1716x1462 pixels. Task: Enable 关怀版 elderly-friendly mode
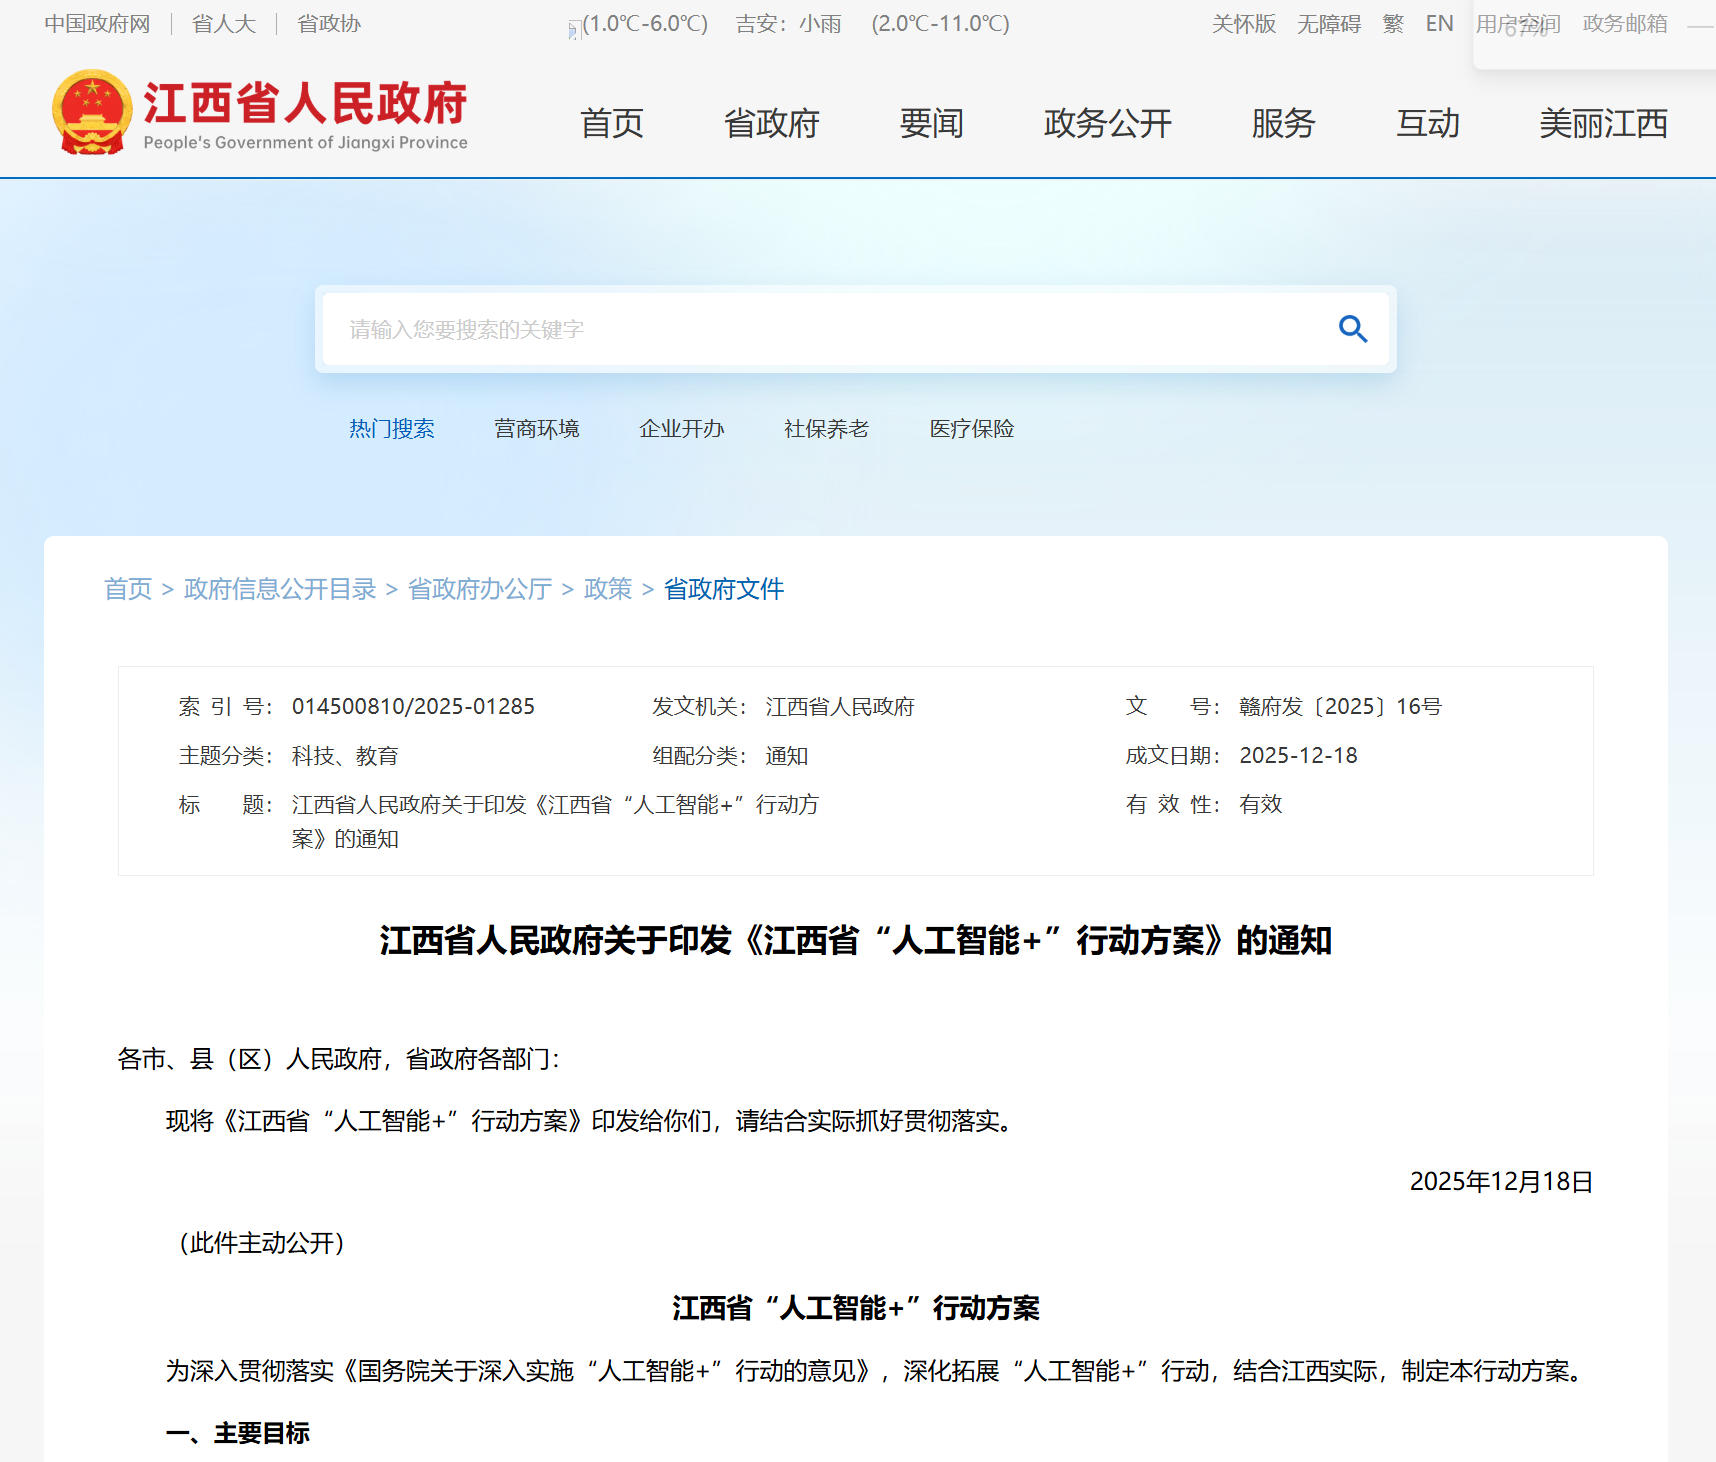pyautogui.click(x=1243, y=24)
